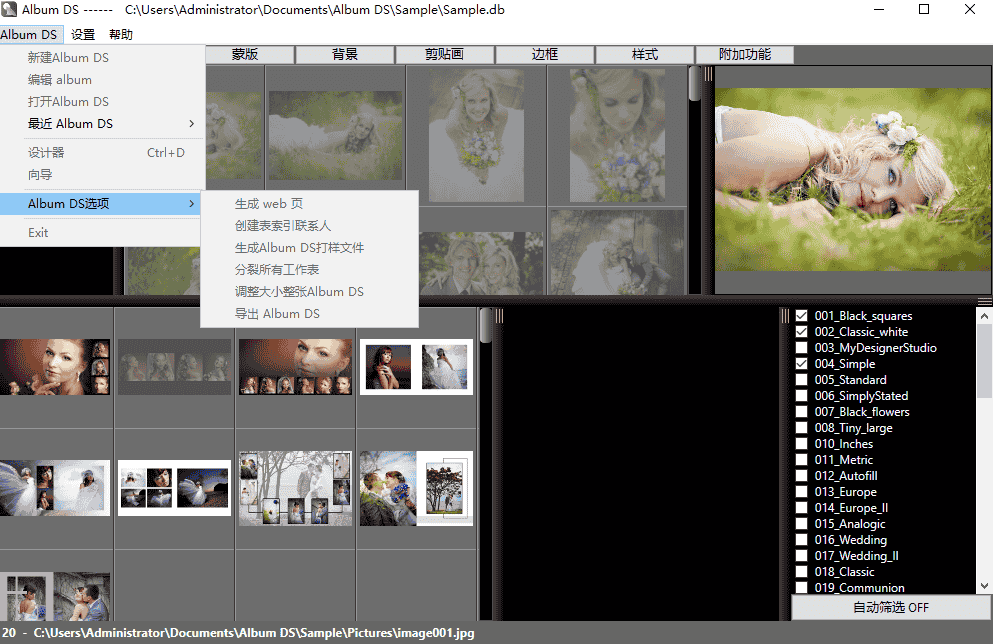Open the 设置 menu
Viewport: 993px width, 644px height.
[83, 35]
